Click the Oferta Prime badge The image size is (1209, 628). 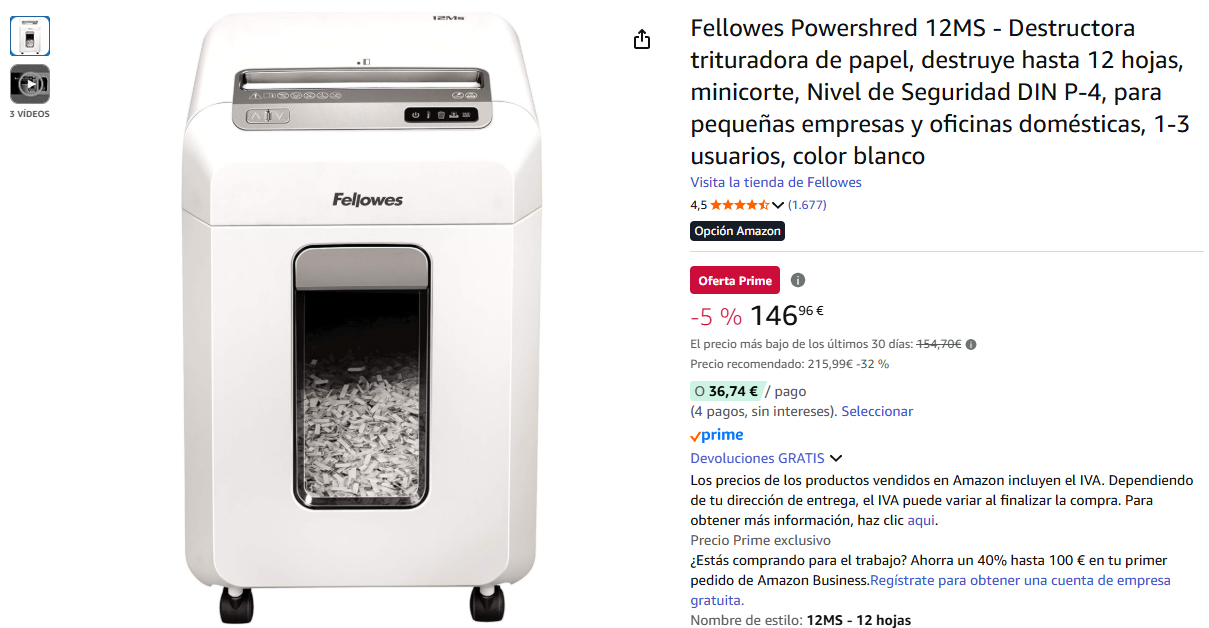(735, 280)
